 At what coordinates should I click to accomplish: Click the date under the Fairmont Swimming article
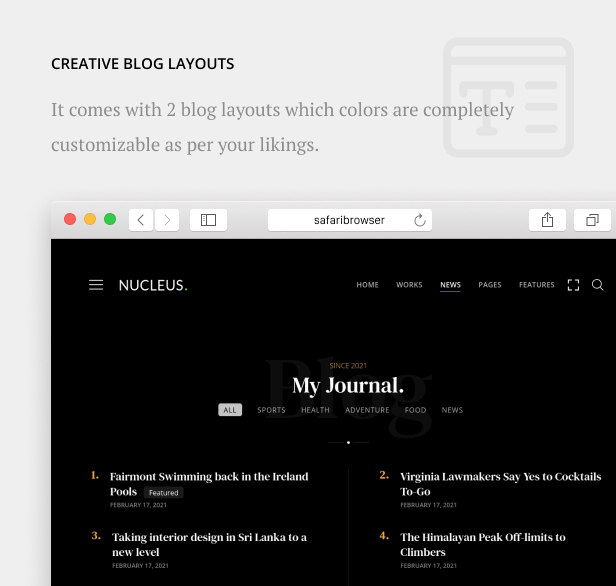point(138,505)
